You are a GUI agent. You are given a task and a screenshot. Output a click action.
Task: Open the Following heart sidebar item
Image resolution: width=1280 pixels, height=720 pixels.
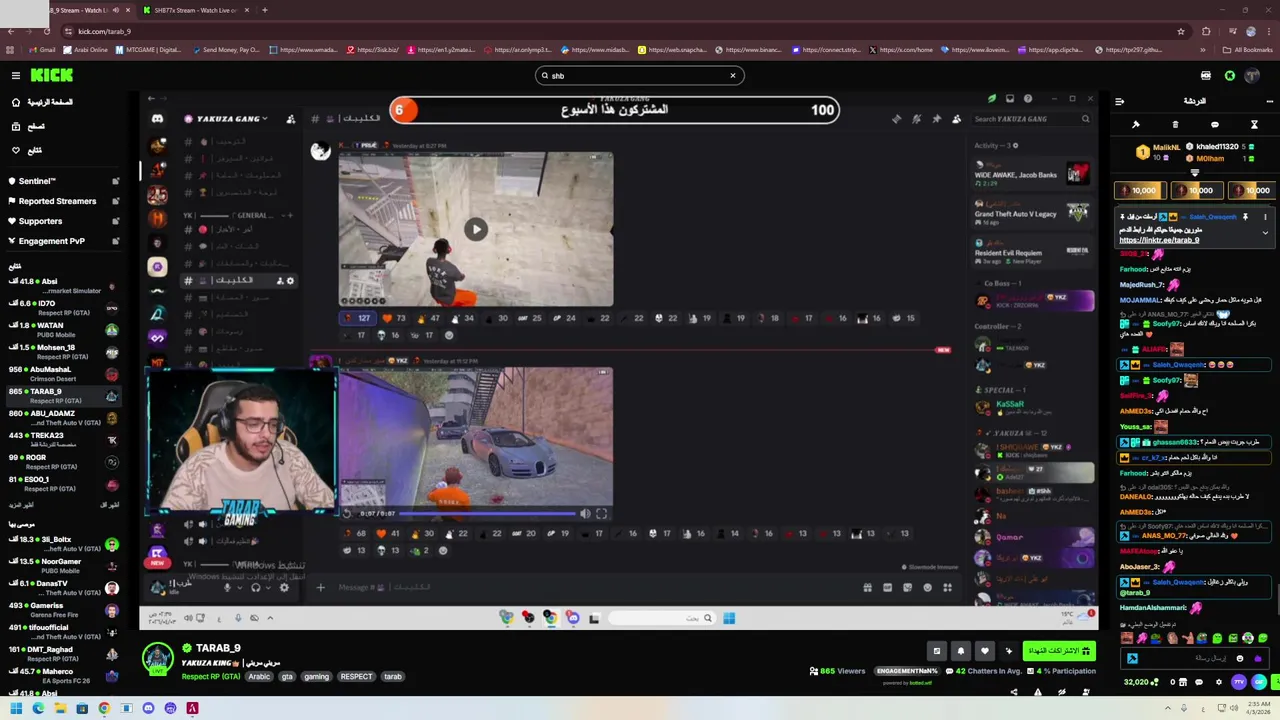pos(28,150)
